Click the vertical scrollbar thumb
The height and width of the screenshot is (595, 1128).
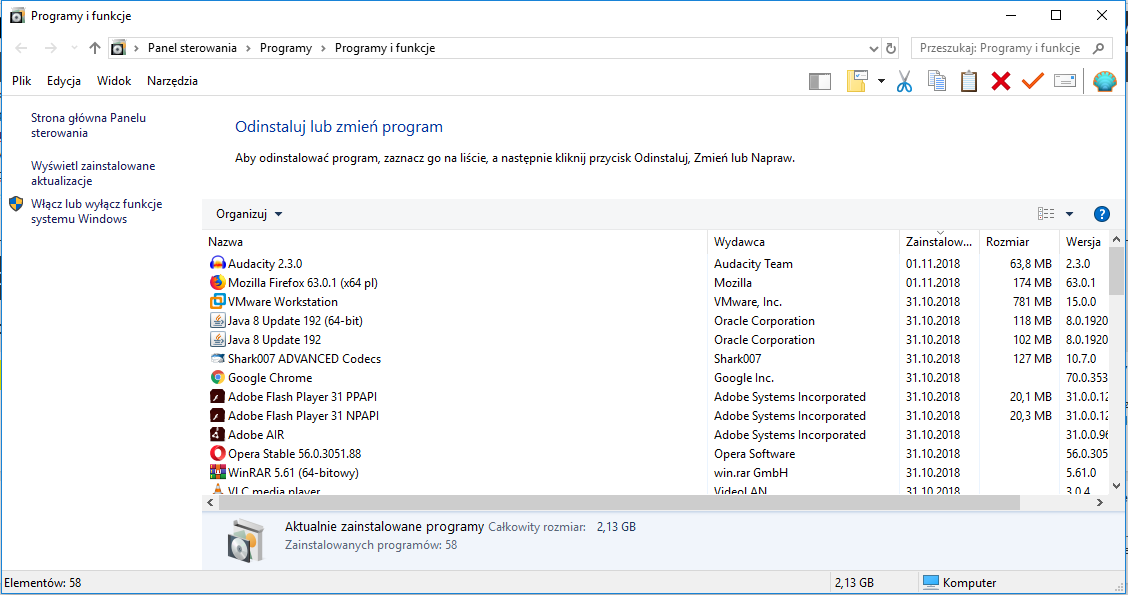[1116, 271]
